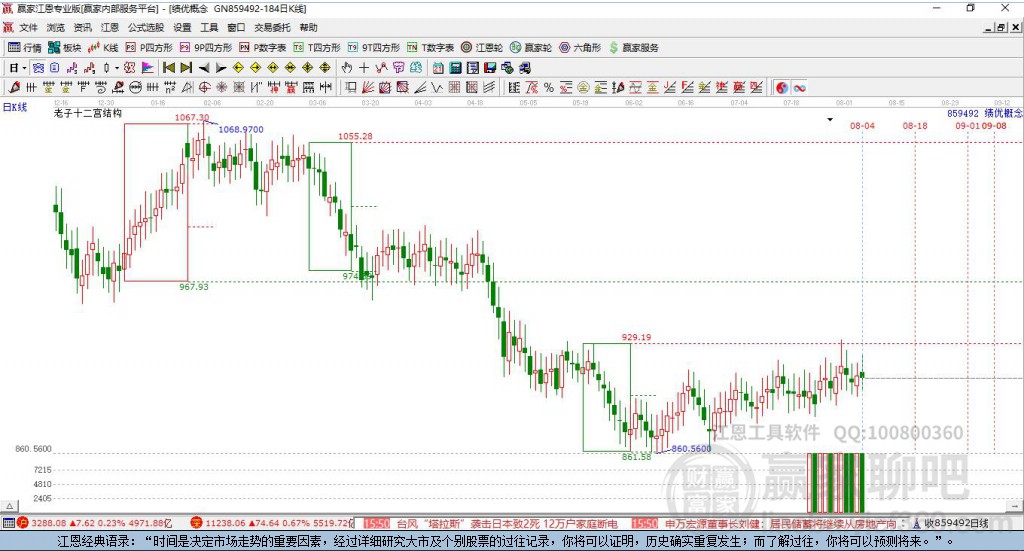The height and width of the screenshot is (551, 1024).
Task: Step chart left with black left arrow
Action: [204, 68]
